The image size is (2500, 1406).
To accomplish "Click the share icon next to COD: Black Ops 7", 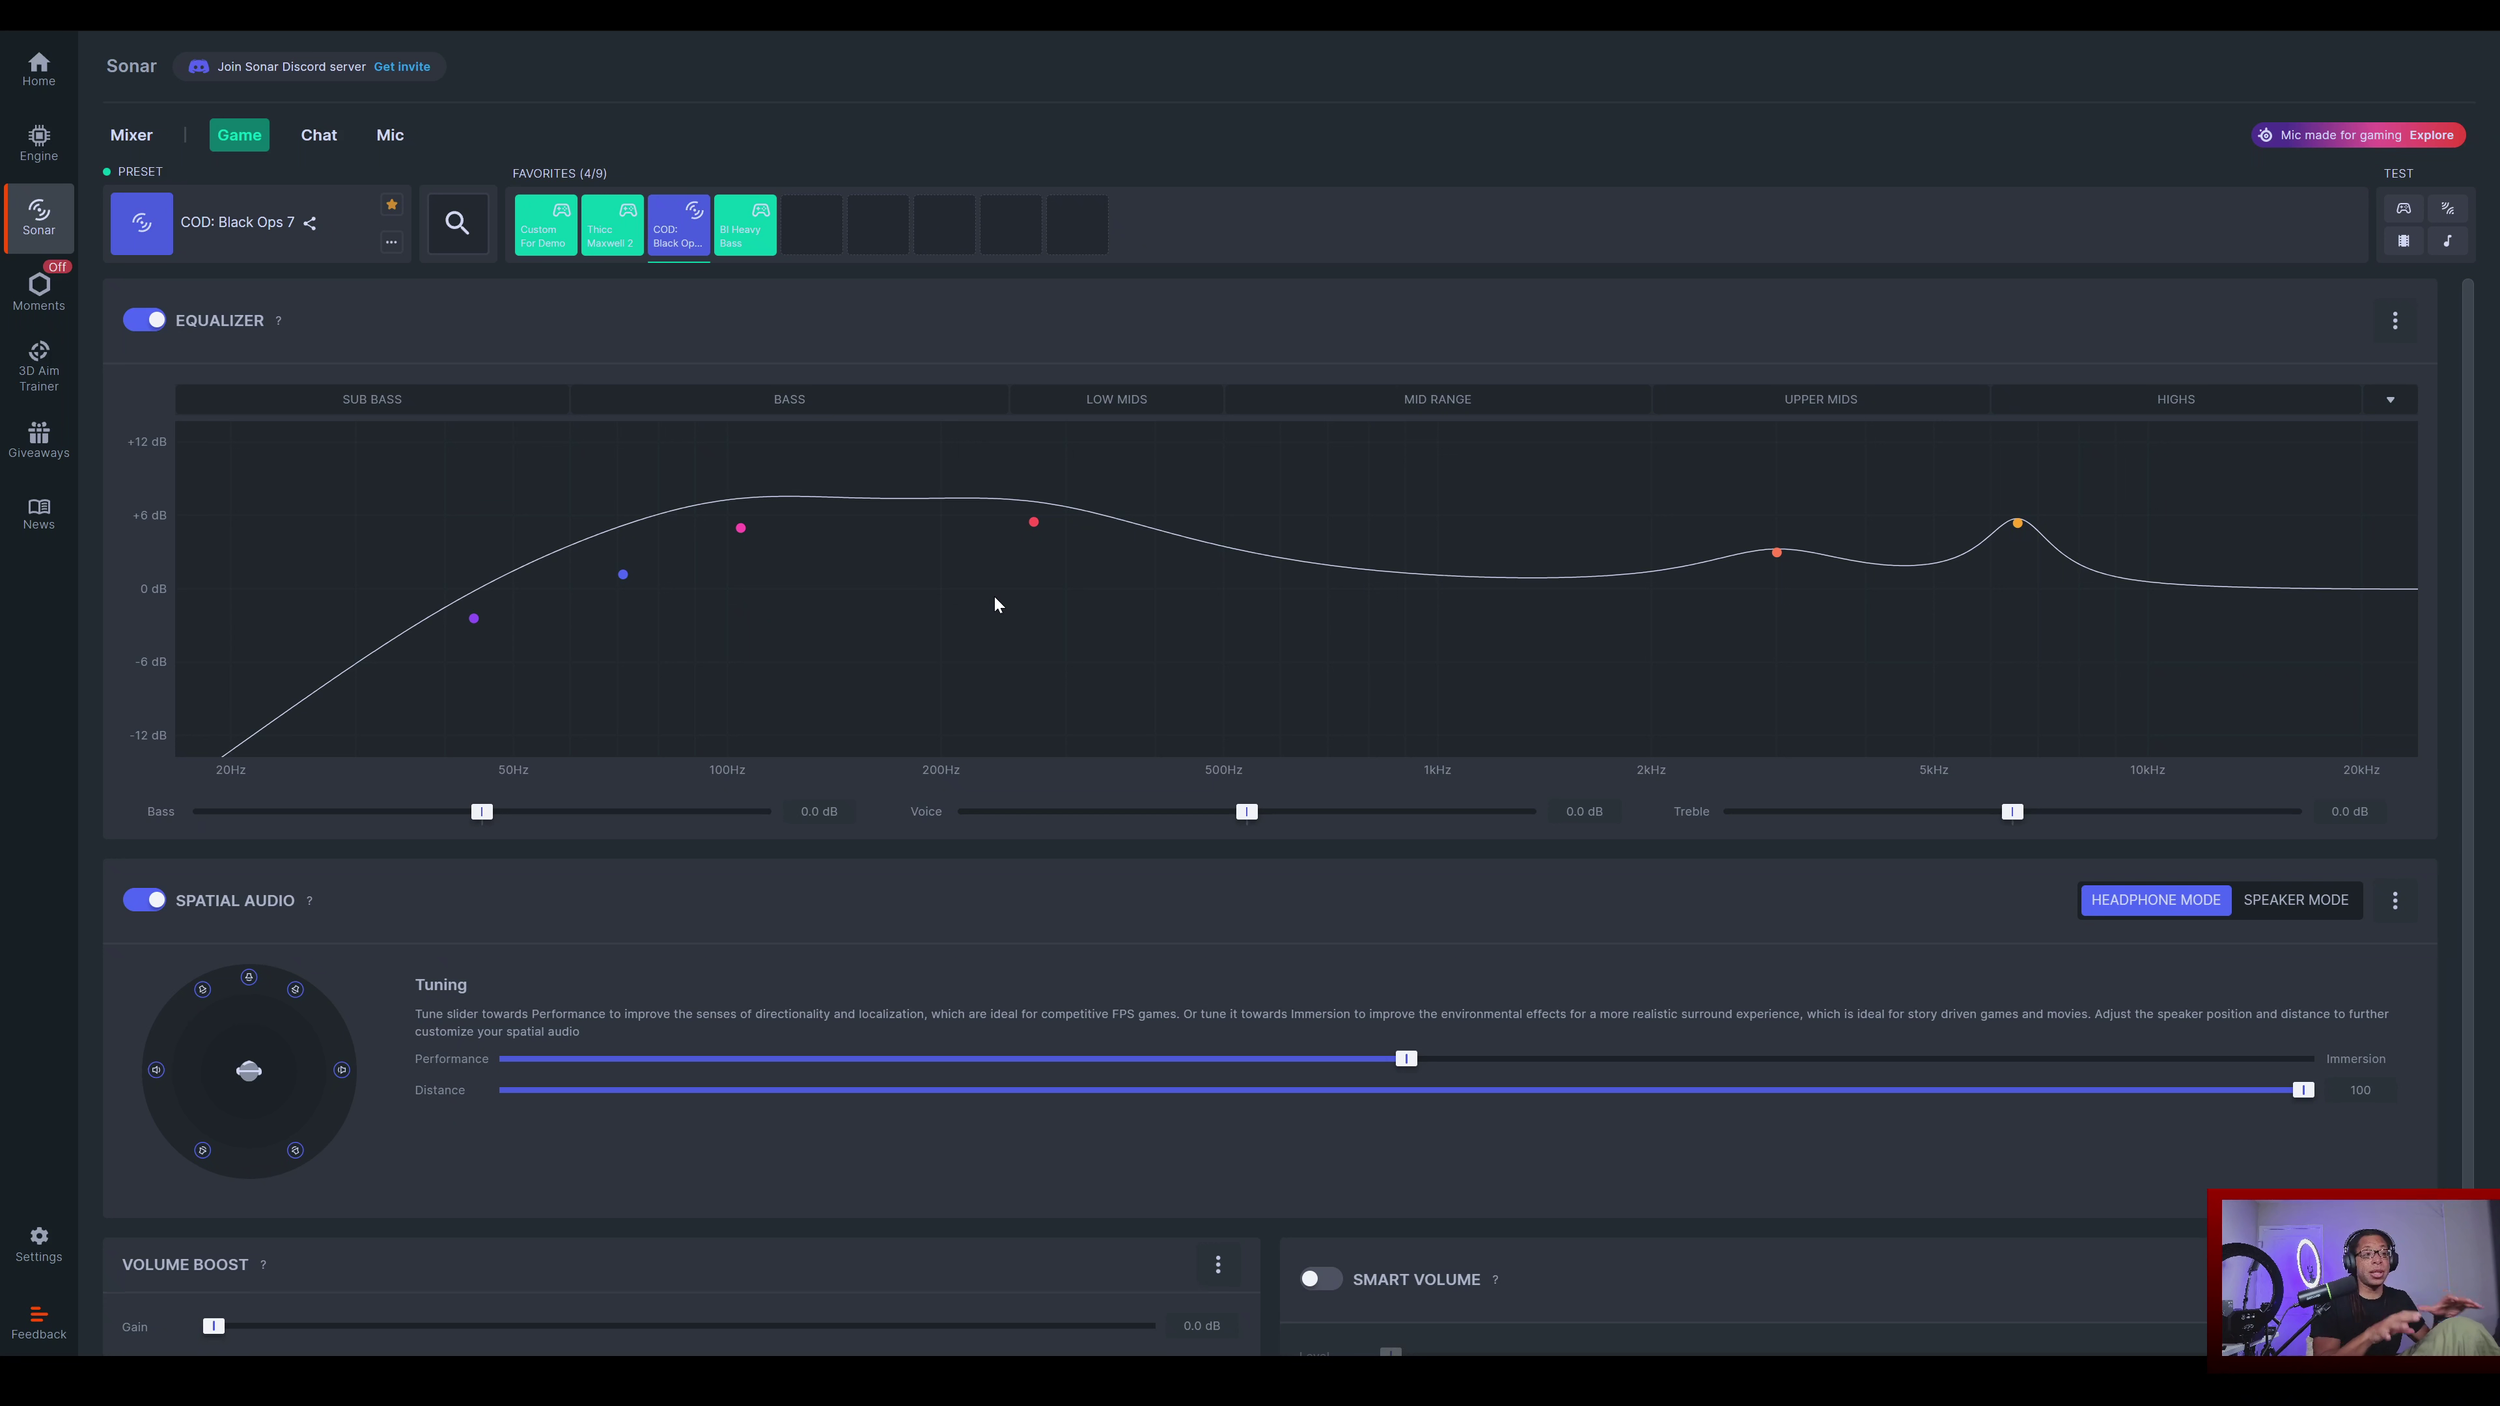I will [310, 223].
